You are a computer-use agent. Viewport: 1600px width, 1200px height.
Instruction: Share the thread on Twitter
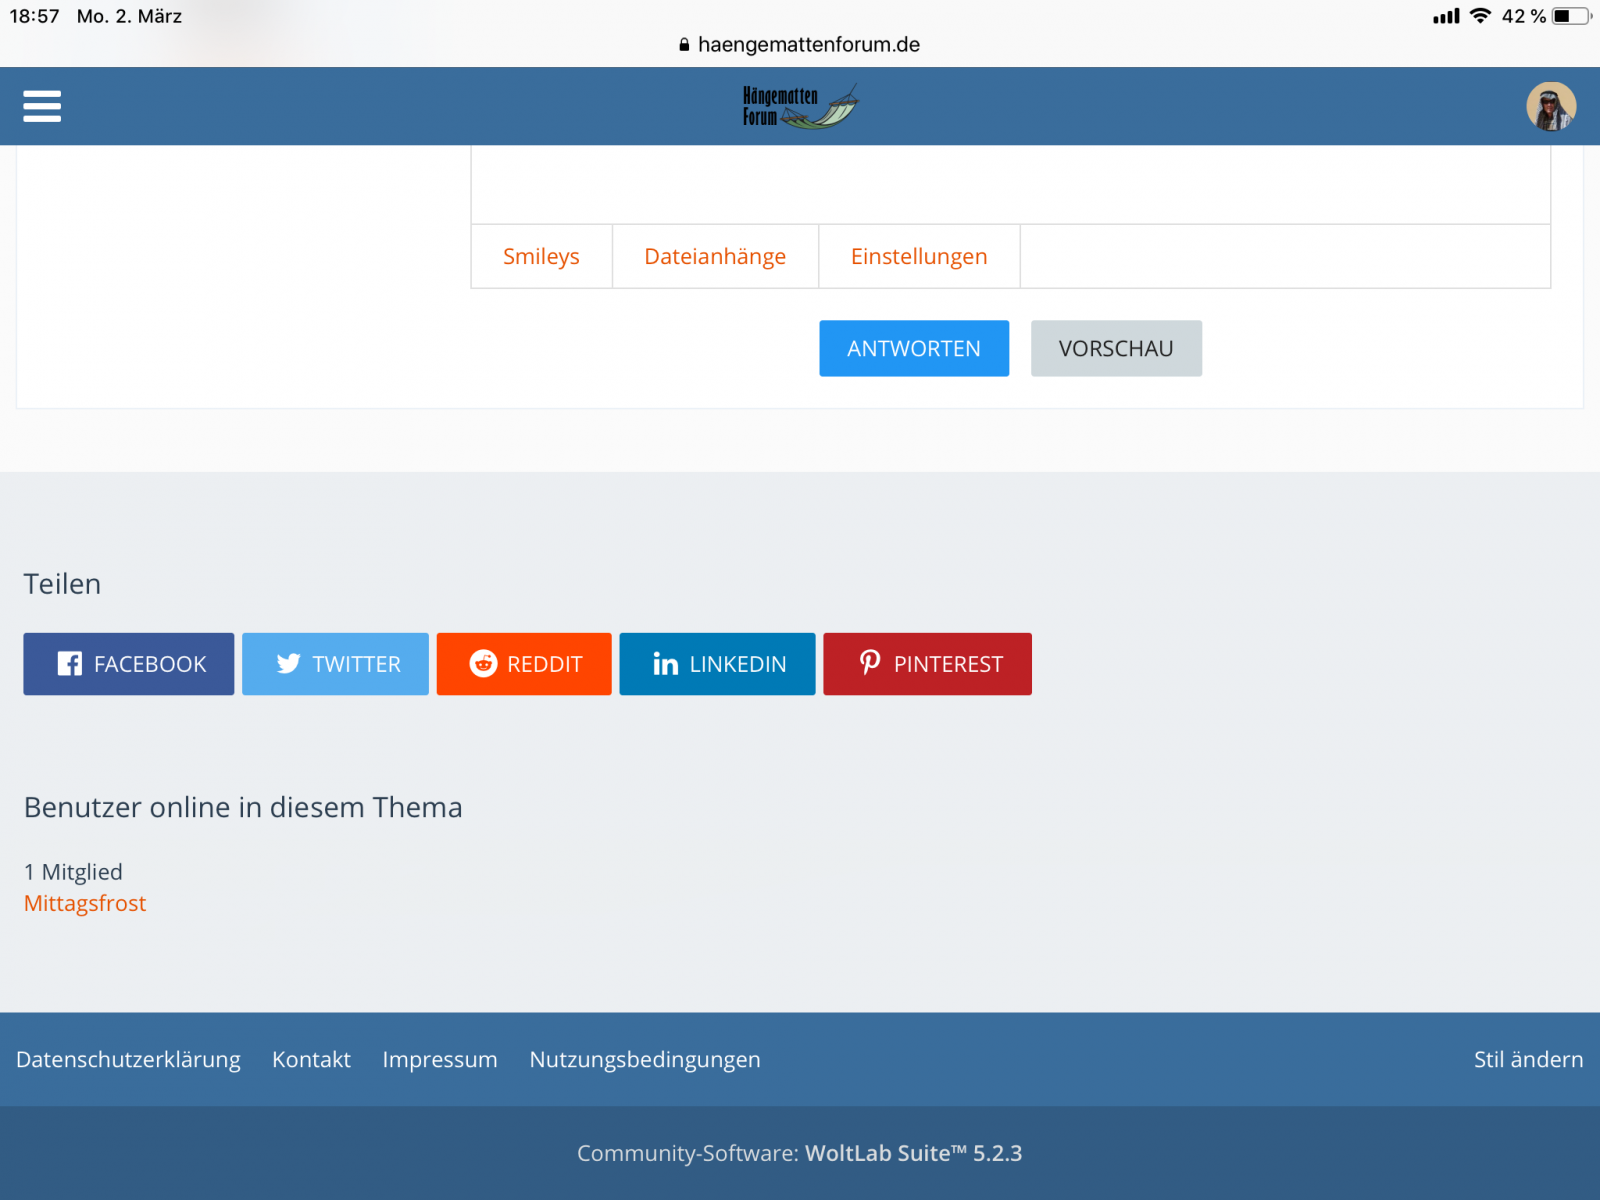[335, 664]
